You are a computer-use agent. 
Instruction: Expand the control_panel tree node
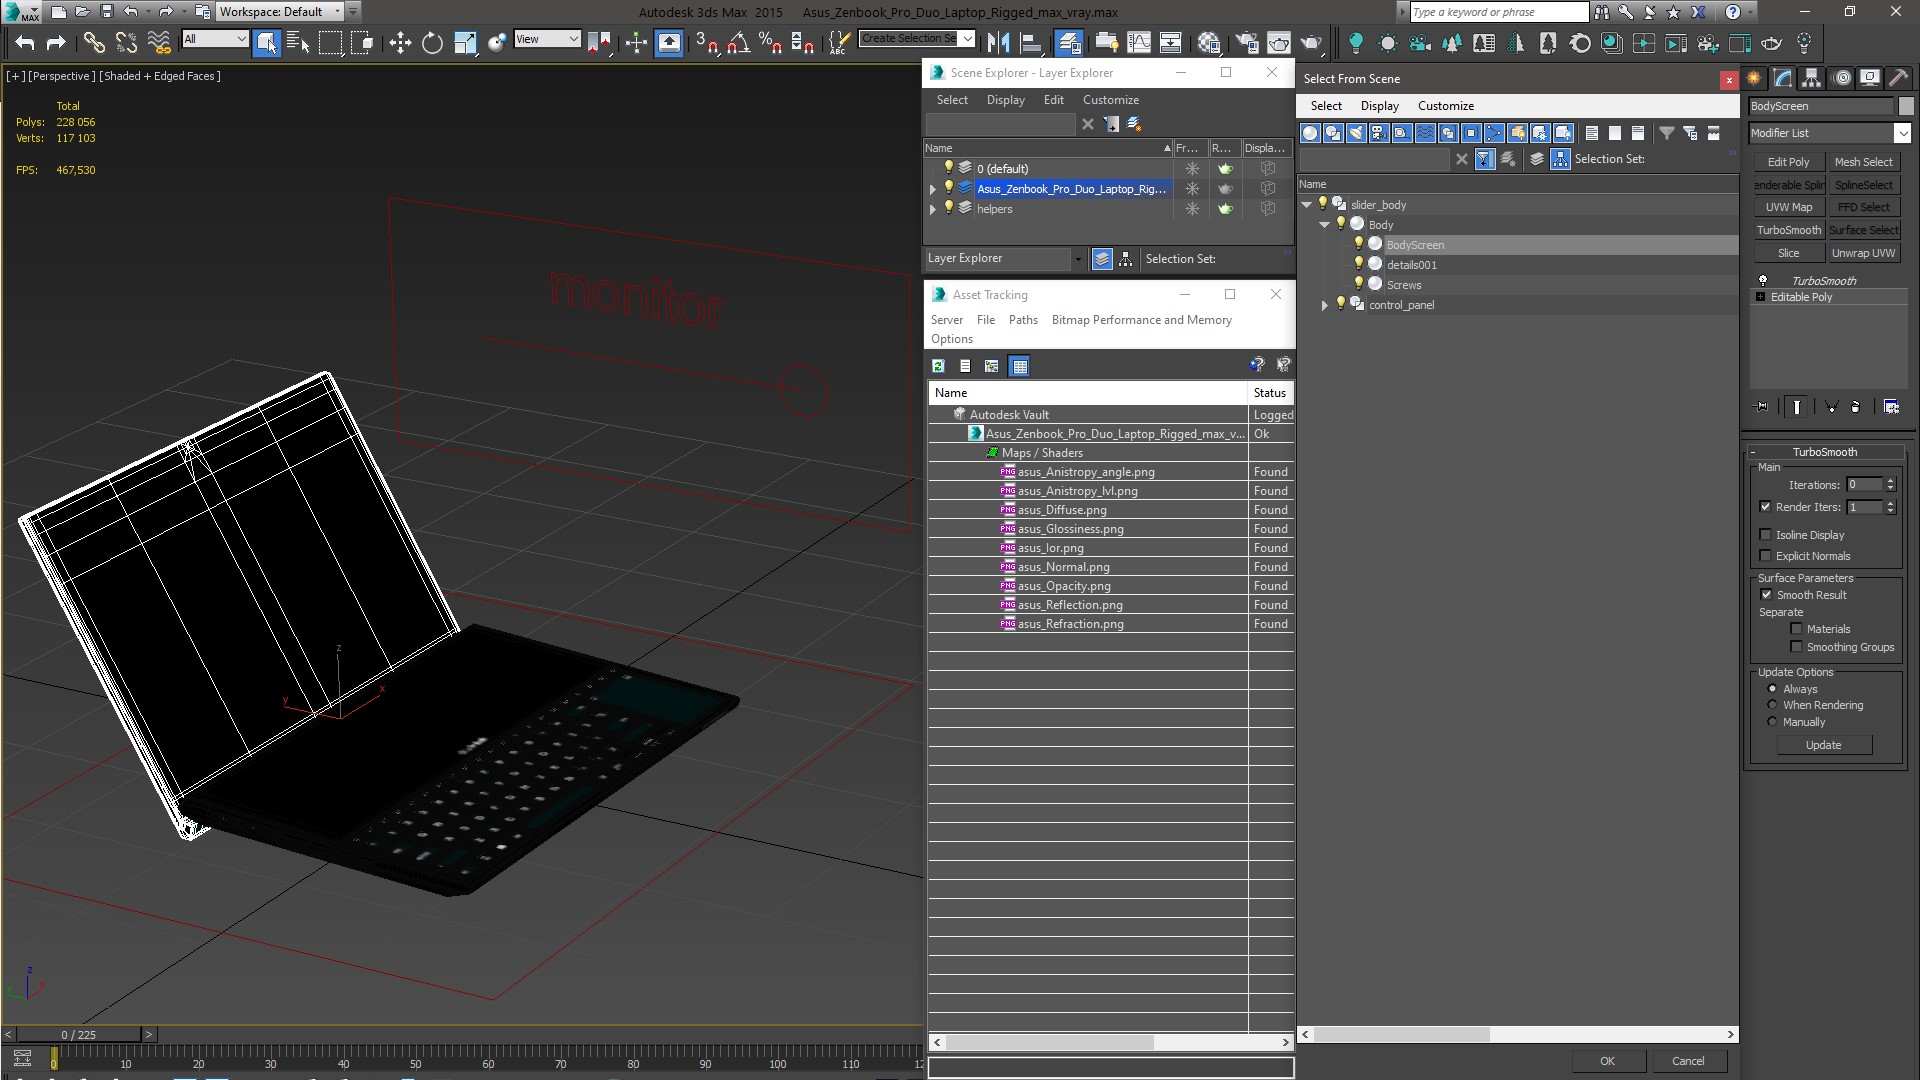pyautogui.click(x=1324, y=305)
